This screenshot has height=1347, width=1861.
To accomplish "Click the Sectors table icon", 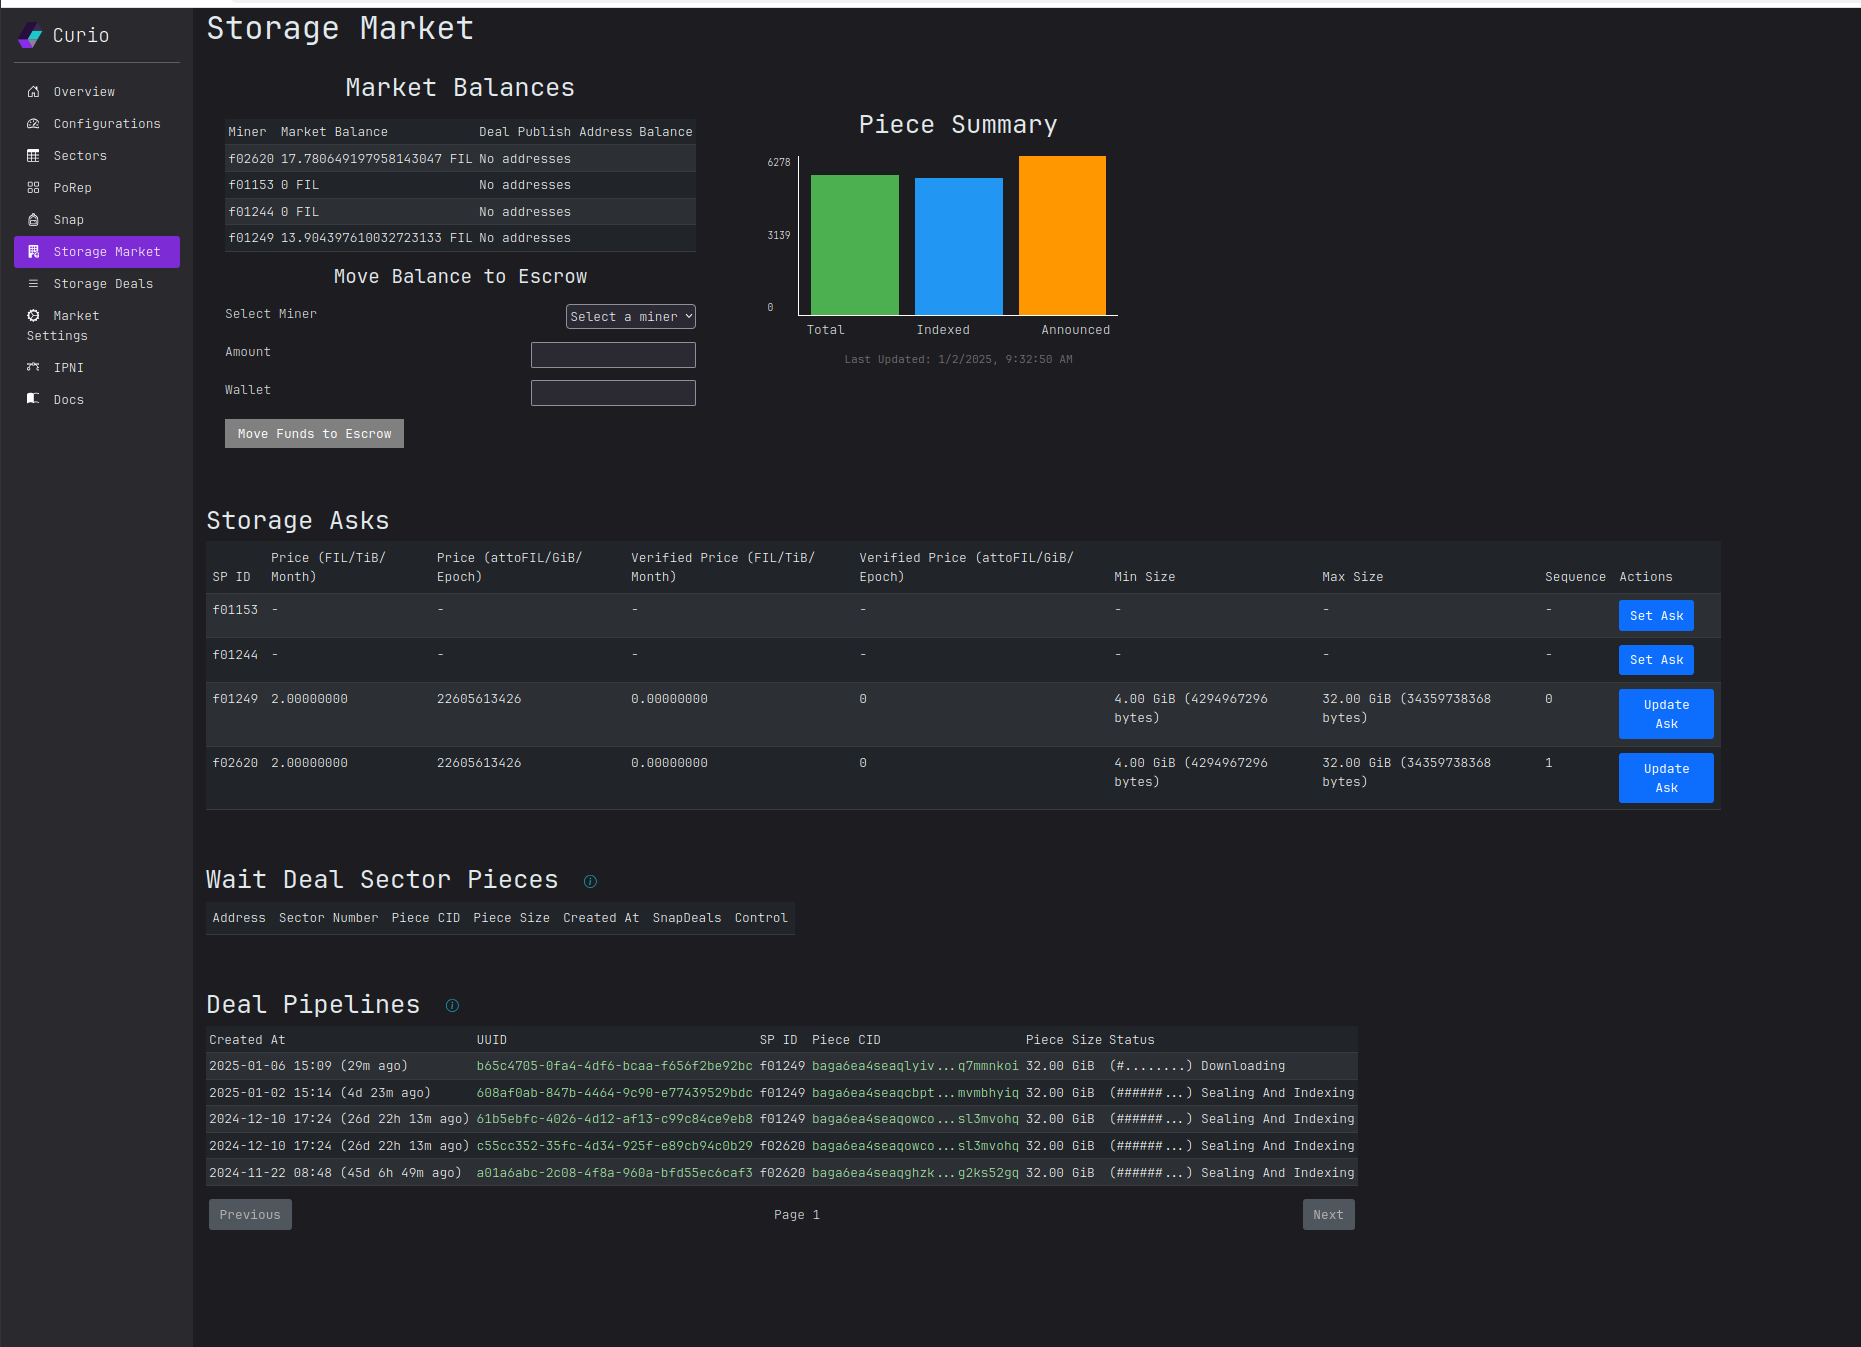I will click(x=33, y=156).
